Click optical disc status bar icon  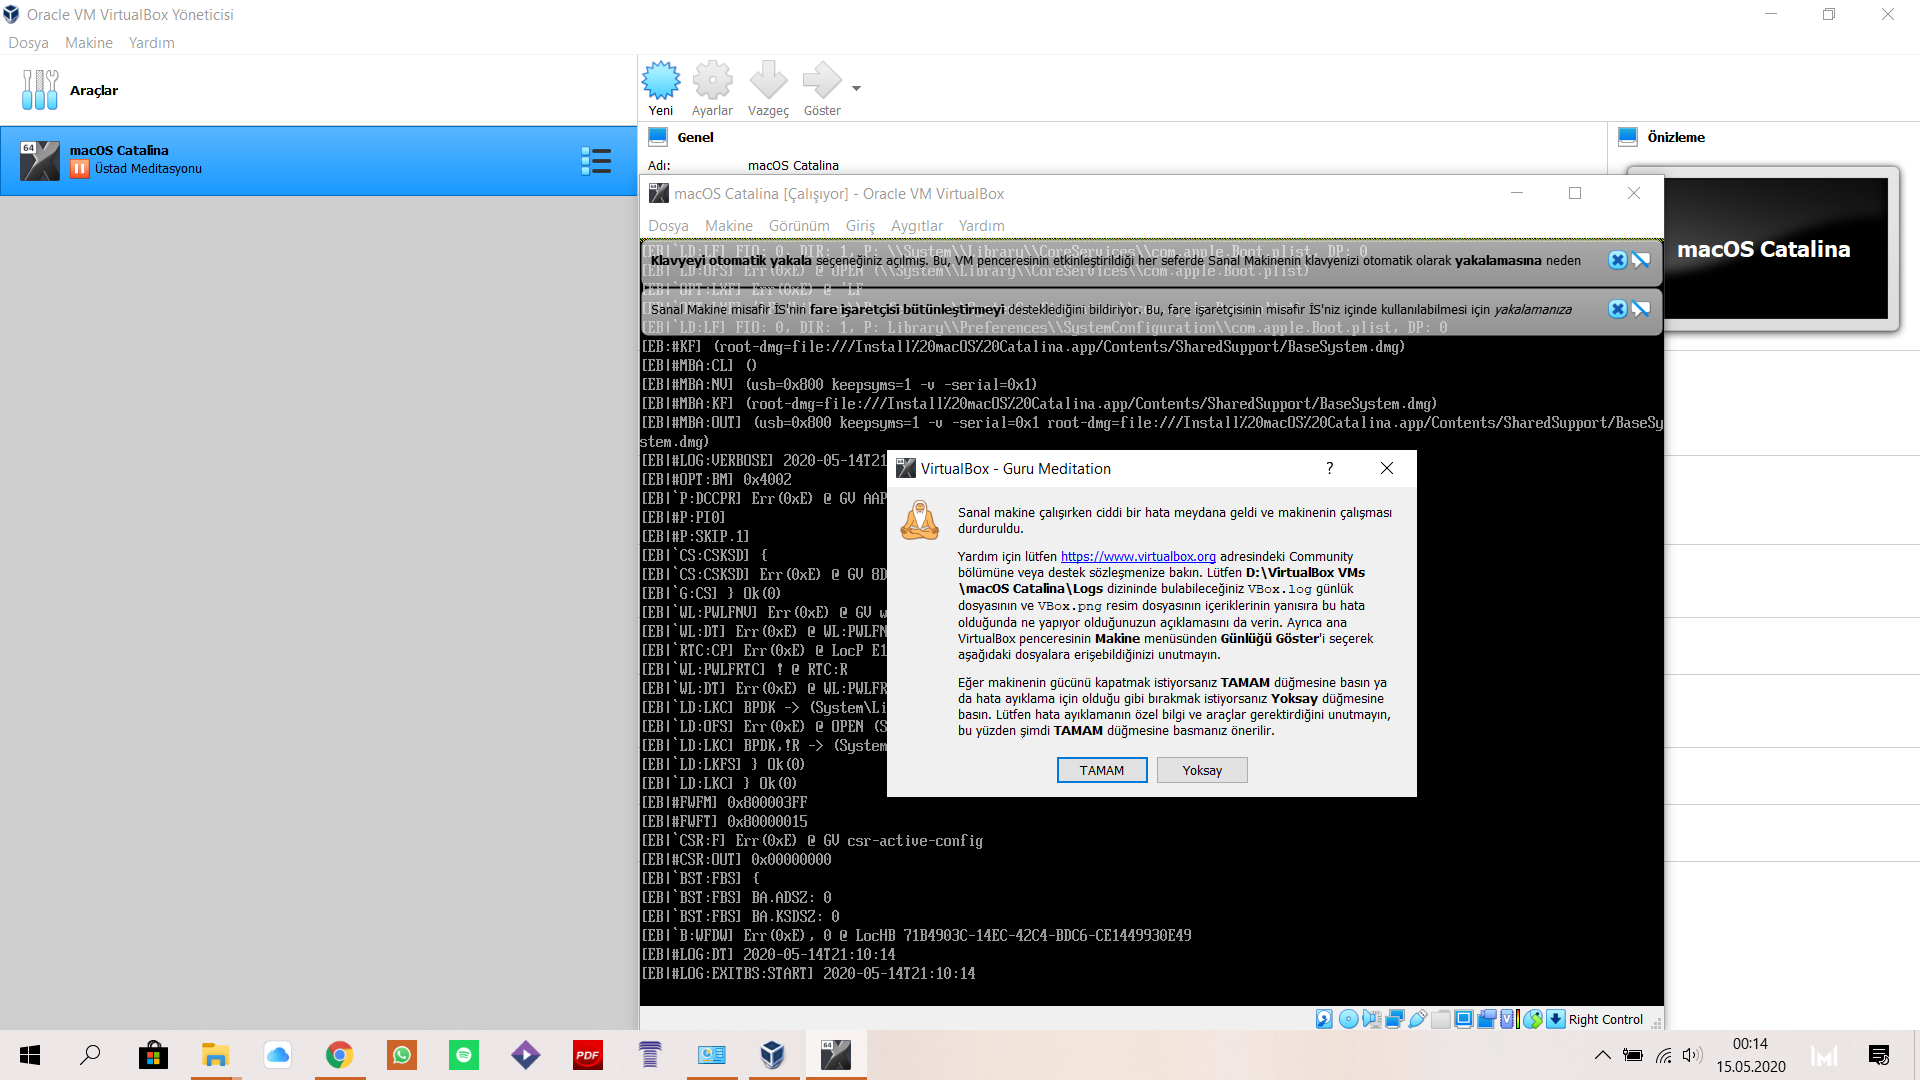[1349, 1019]
